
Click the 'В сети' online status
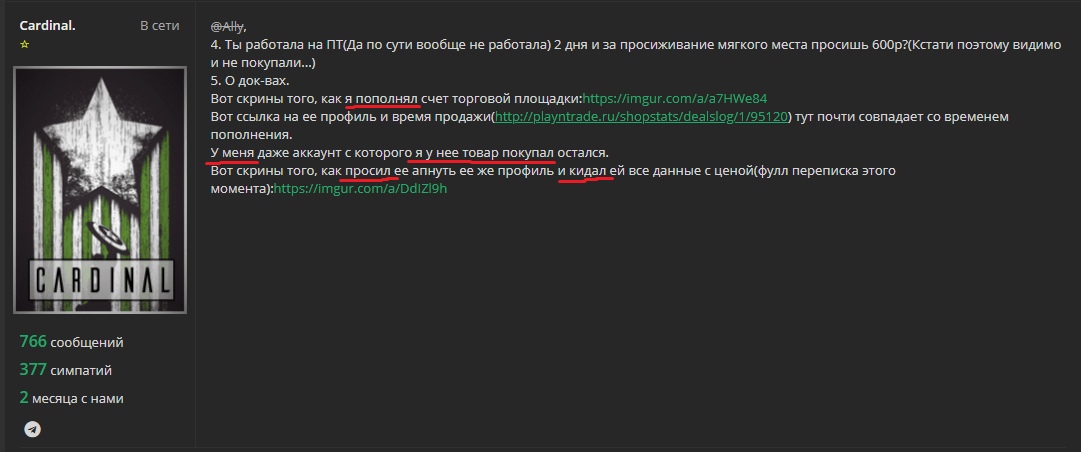coord(159,25)
